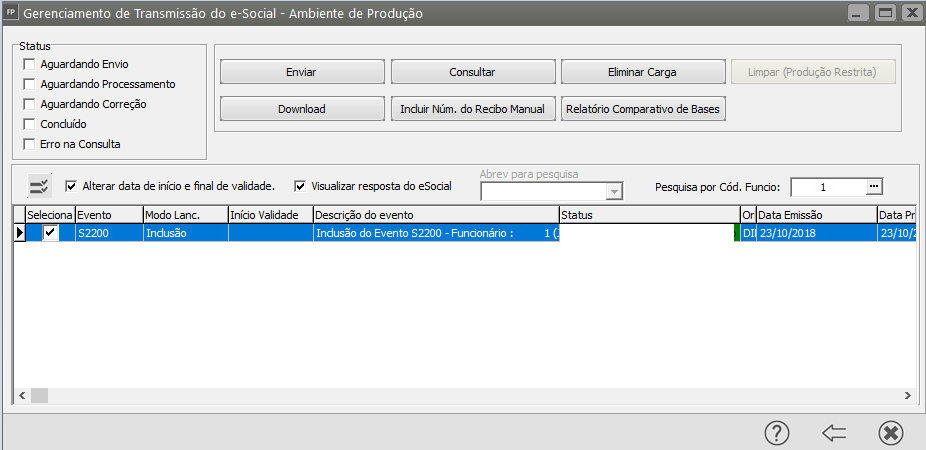Click the Inclusão do Evento S2200 description cell
The height and width of the screenshot is (450, 926).
(x=436, y=233)
